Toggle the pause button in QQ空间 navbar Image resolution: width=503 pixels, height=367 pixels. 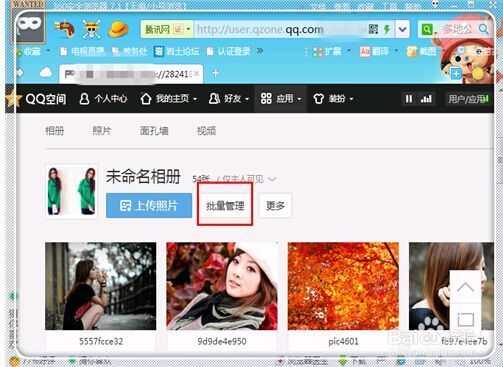coord(409,99)
